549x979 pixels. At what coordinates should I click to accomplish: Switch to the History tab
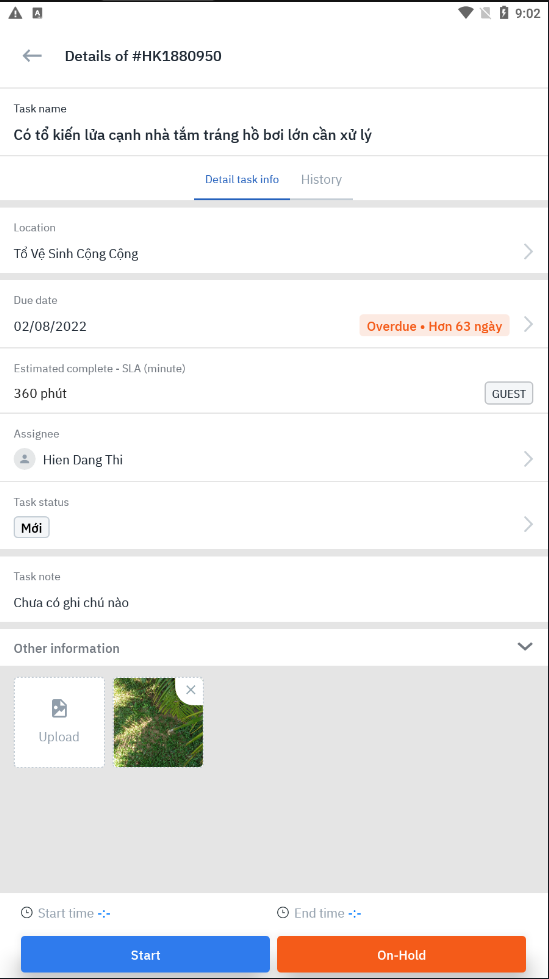point(321,180)
